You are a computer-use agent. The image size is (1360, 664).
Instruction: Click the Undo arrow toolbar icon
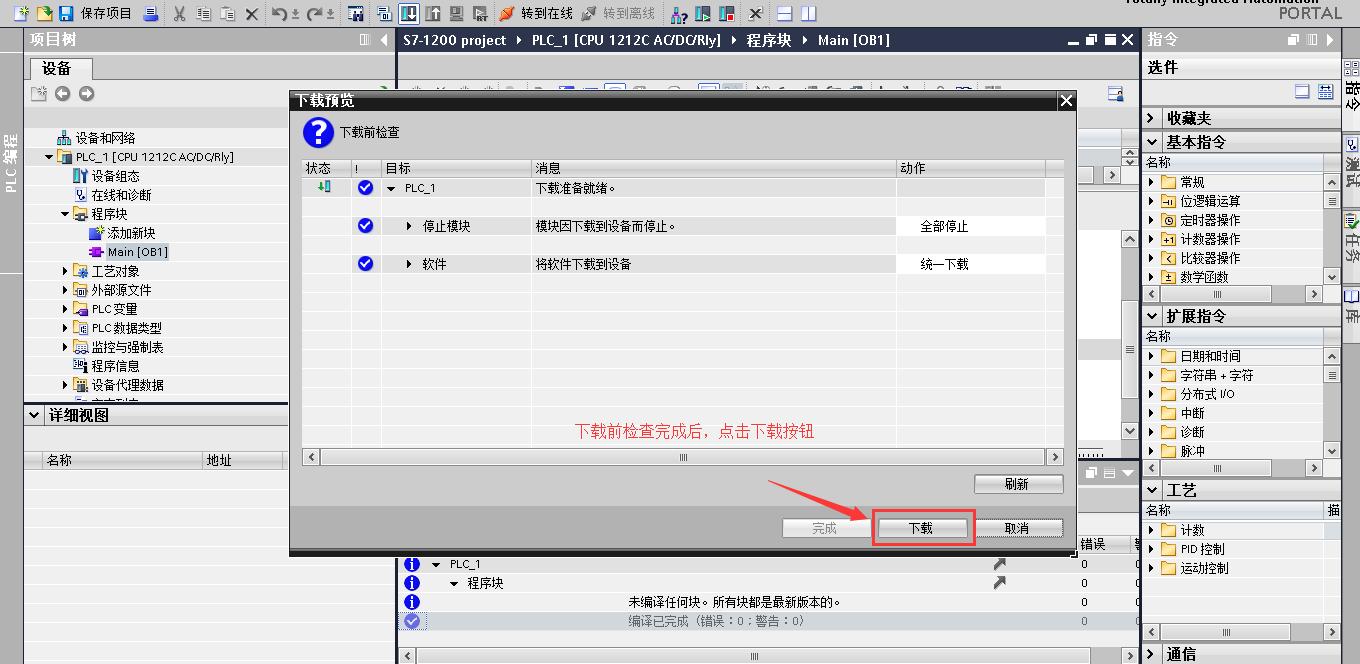280,14
